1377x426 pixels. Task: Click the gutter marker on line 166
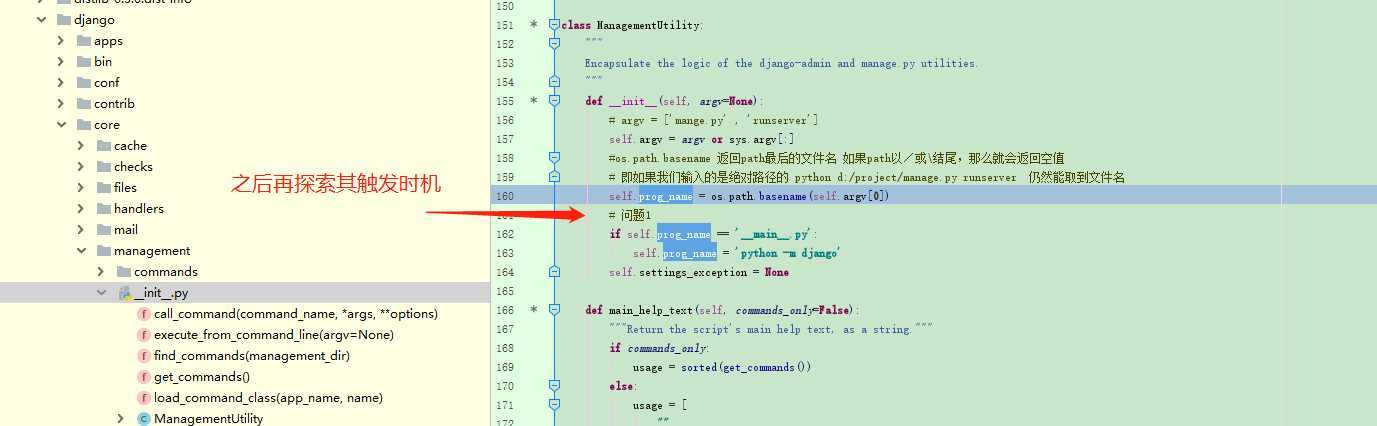[x=533, y=309]
